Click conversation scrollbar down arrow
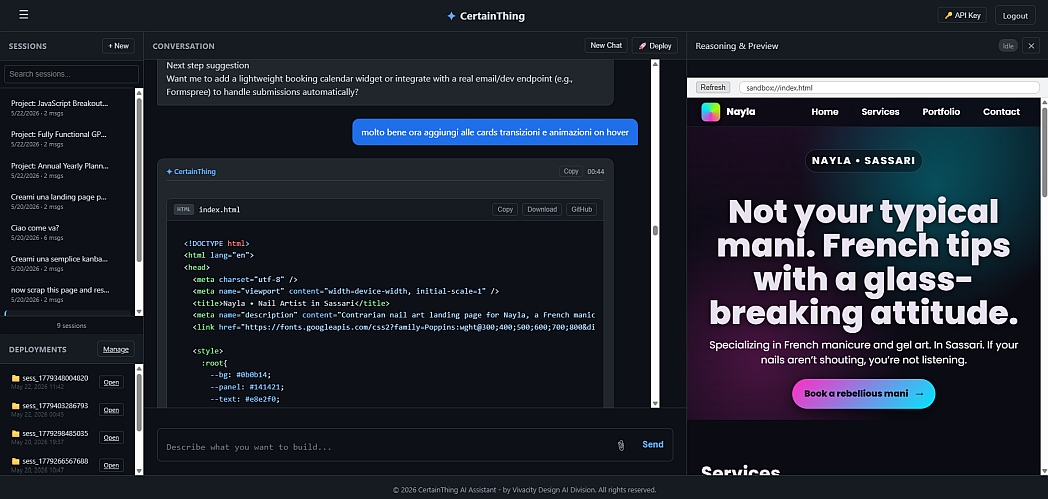The width and height of the screenshot is (1048, 499). (655, 403)
